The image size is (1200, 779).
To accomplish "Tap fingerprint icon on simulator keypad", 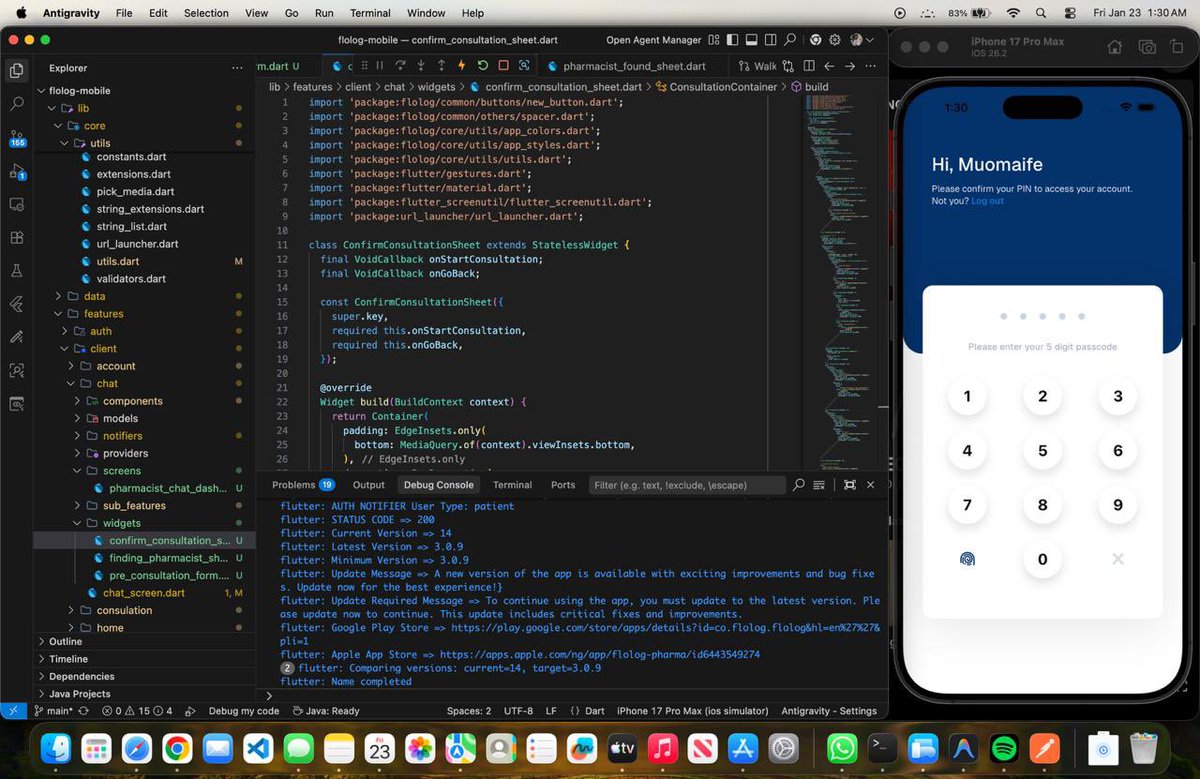I will click(x=967, y=559).
